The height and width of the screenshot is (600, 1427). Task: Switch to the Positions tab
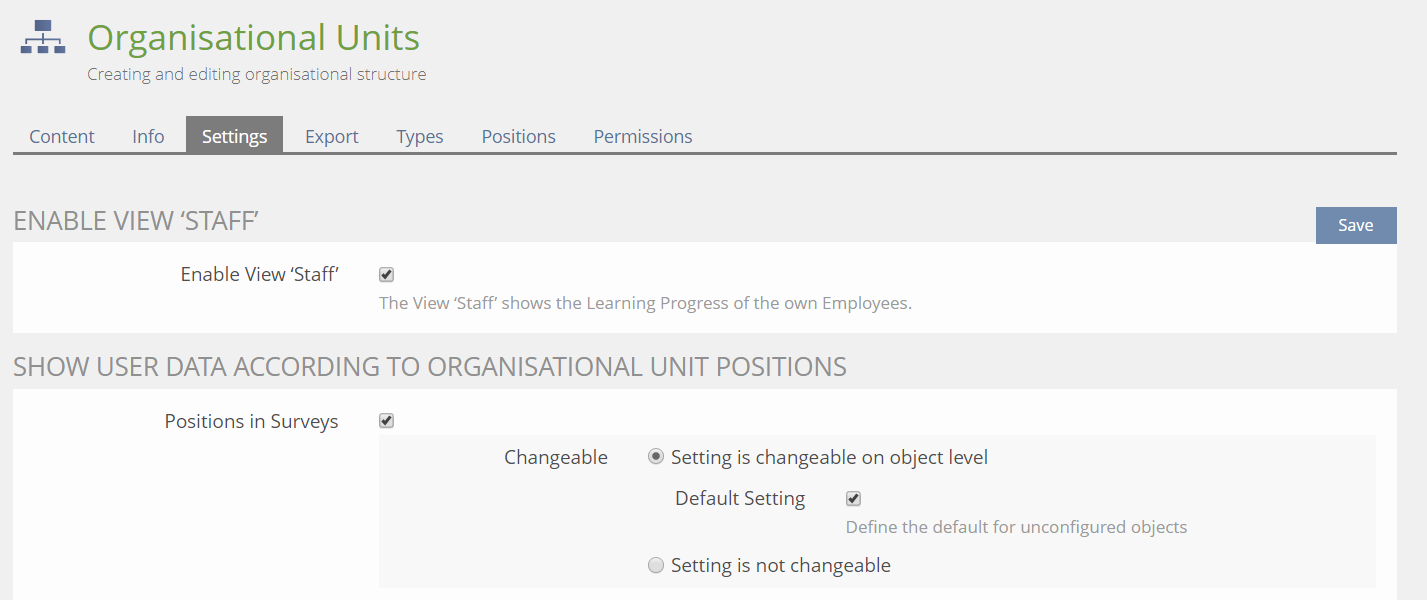pyautogui.click(x=518, y=136)
